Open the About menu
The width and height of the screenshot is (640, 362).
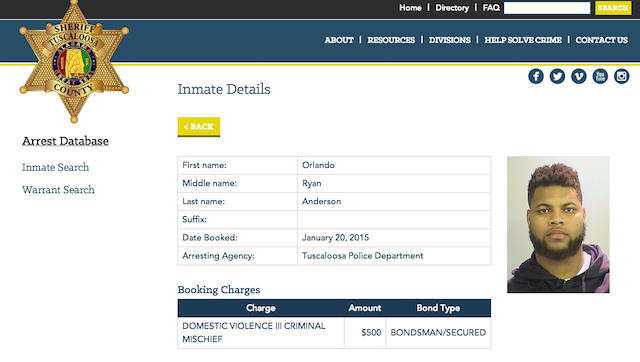pyautogui.click(x=339, y=40)
